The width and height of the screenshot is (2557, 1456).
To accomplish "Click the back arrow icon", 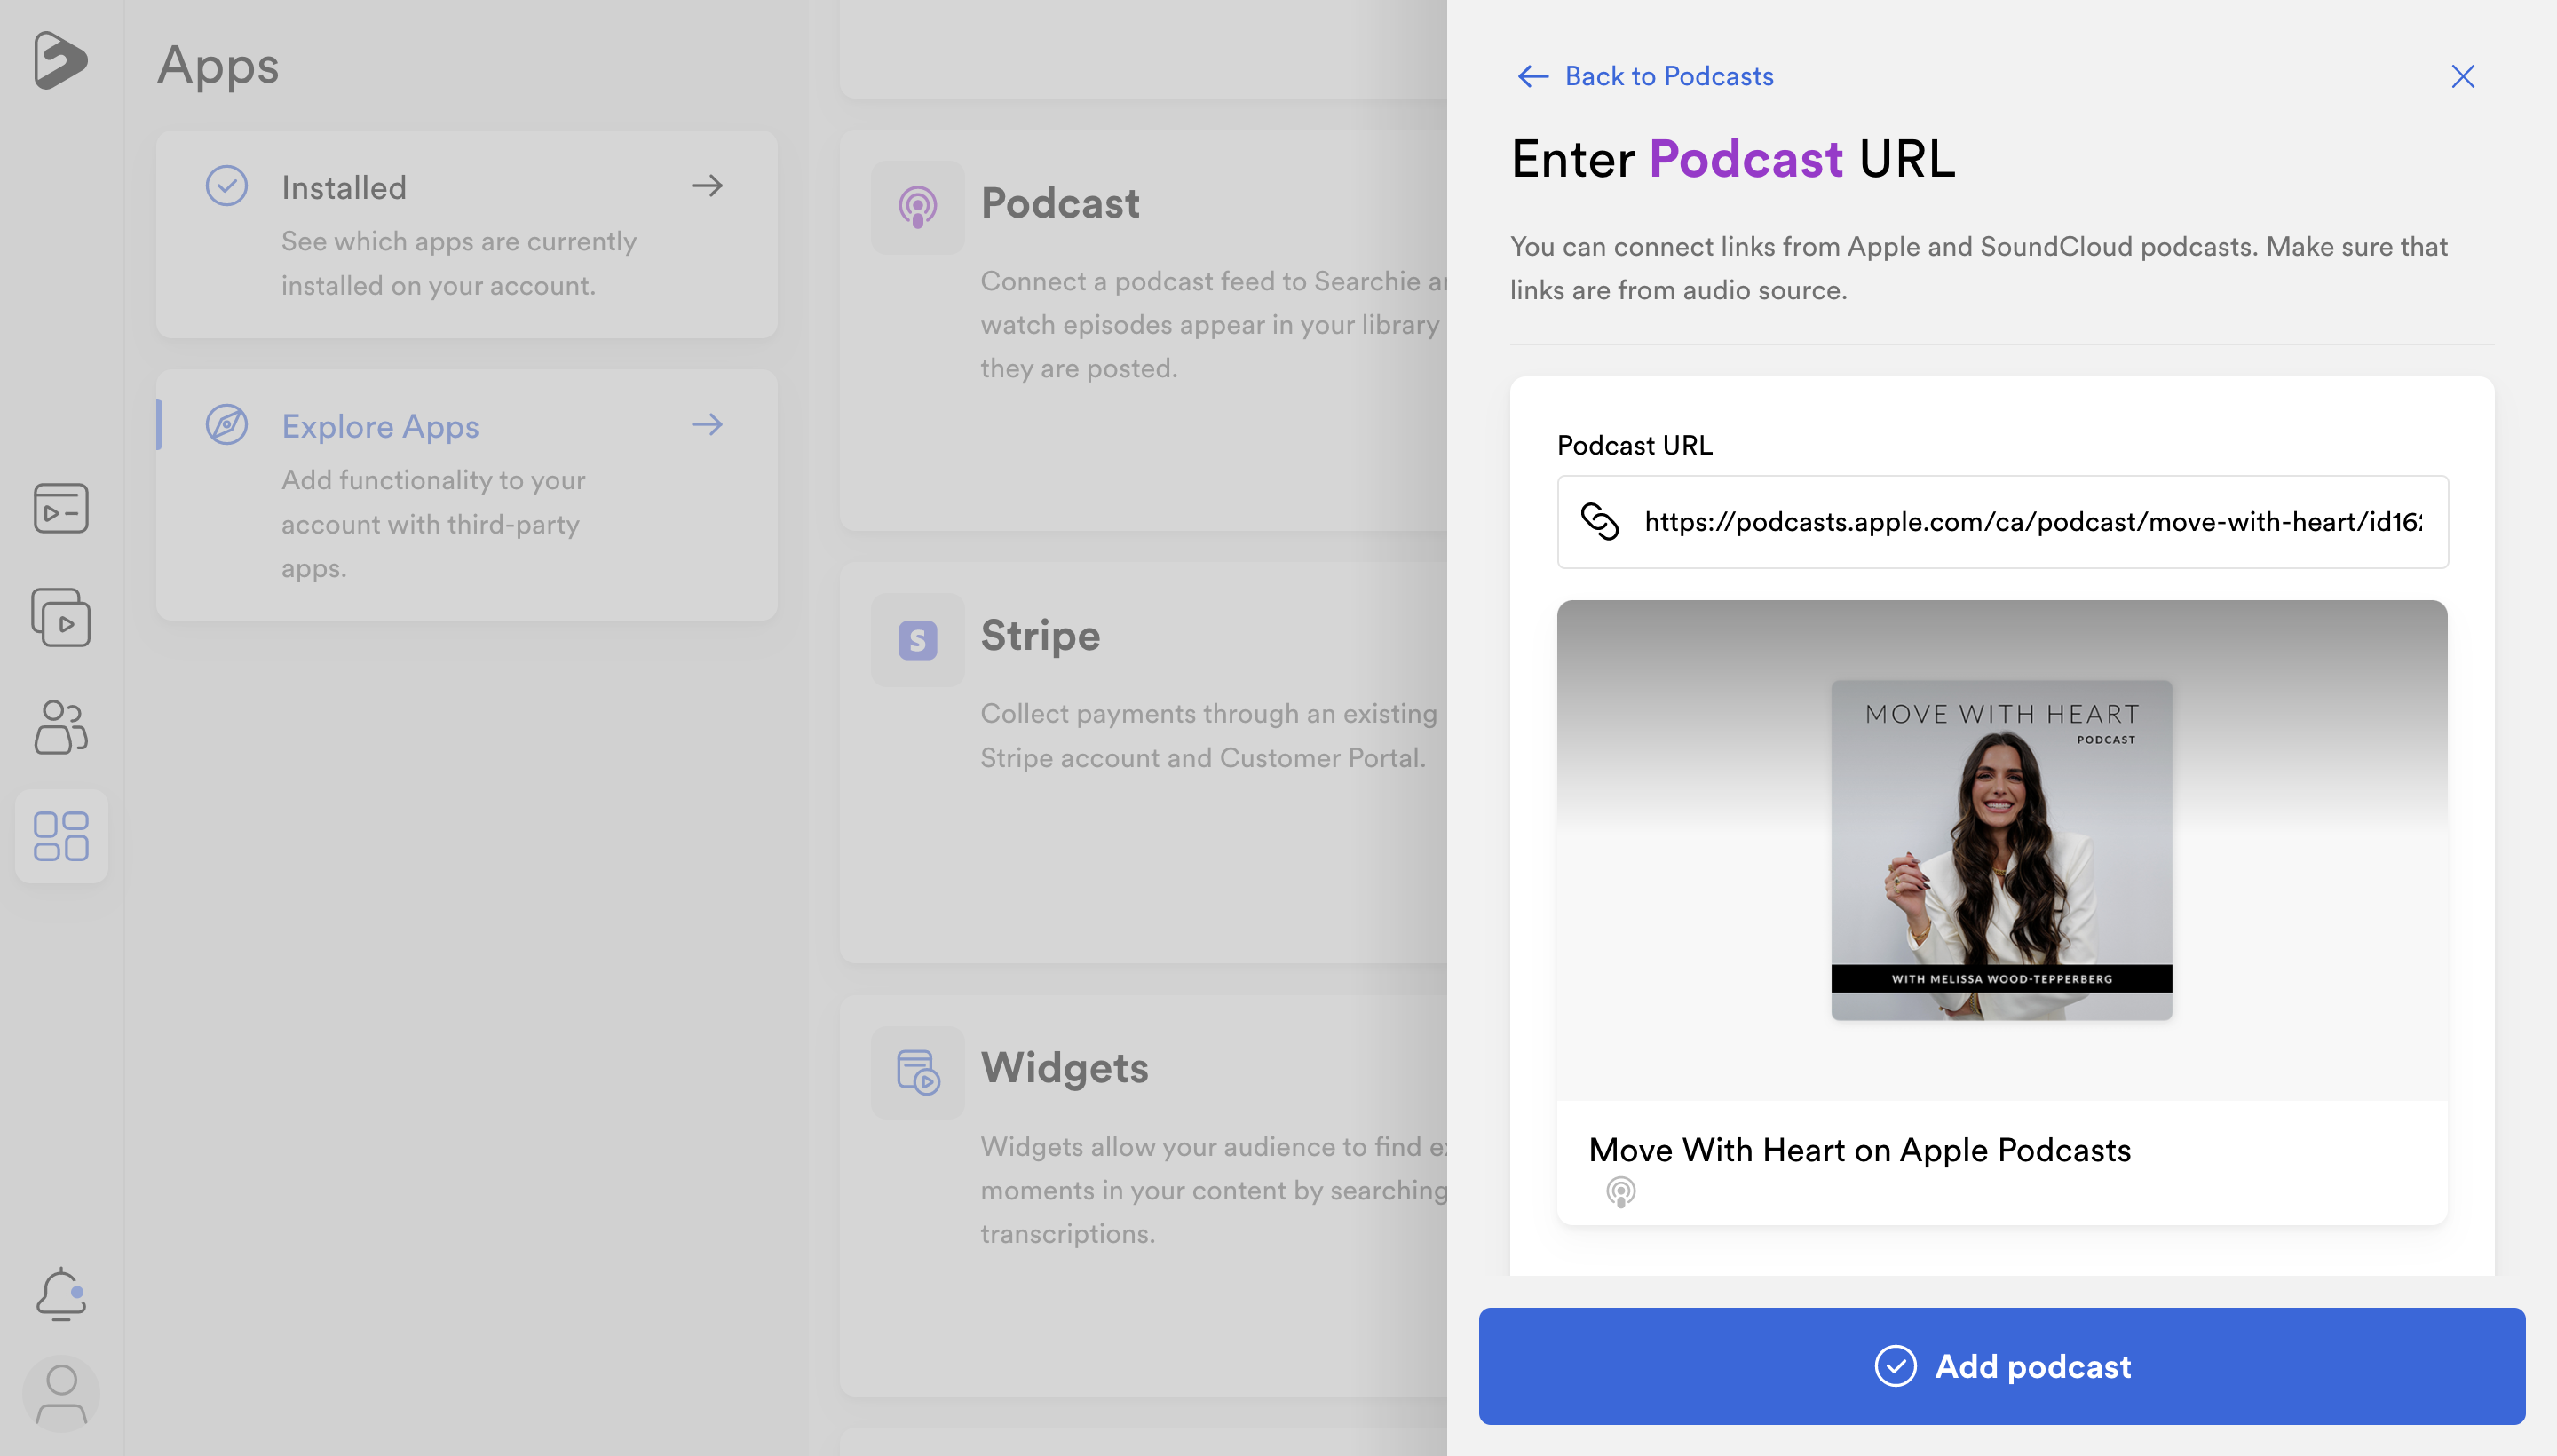I will (1533, 76).
